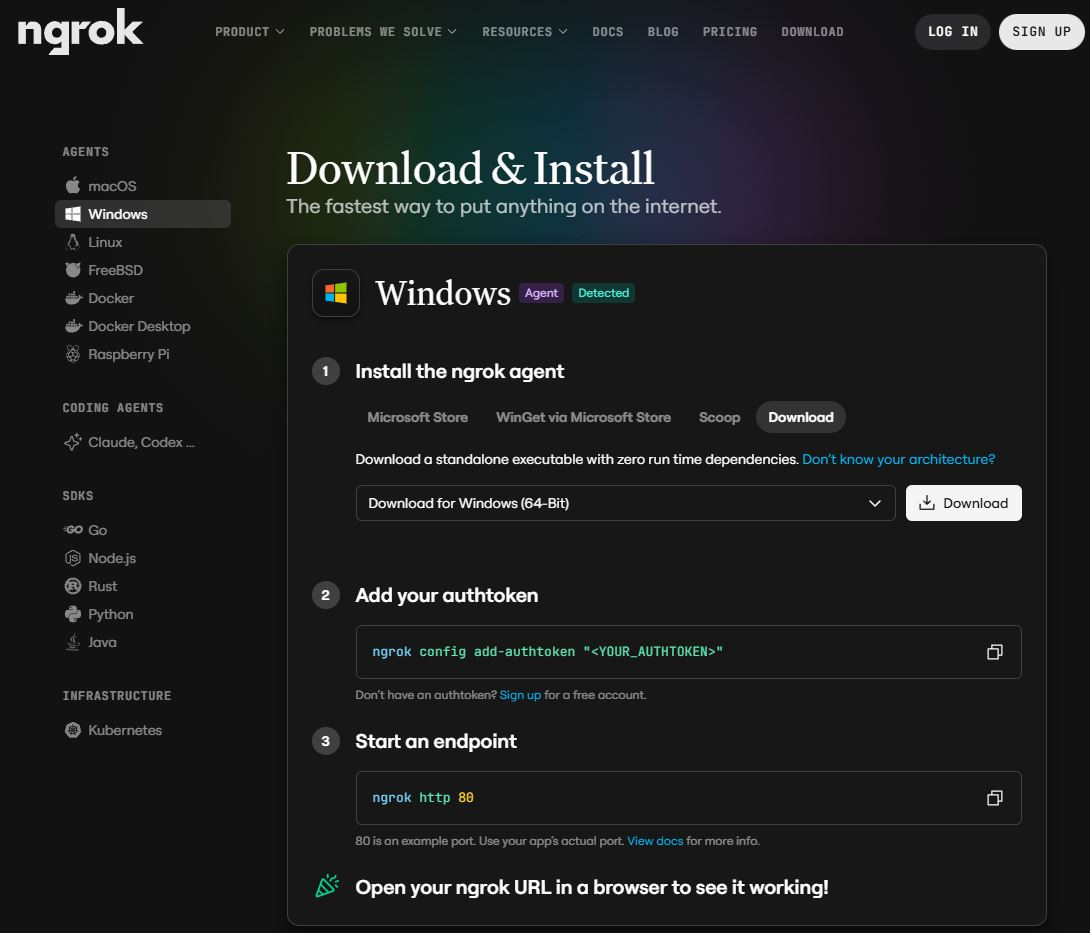
Task: Click the green Detected badge
Action: point(603,293)
